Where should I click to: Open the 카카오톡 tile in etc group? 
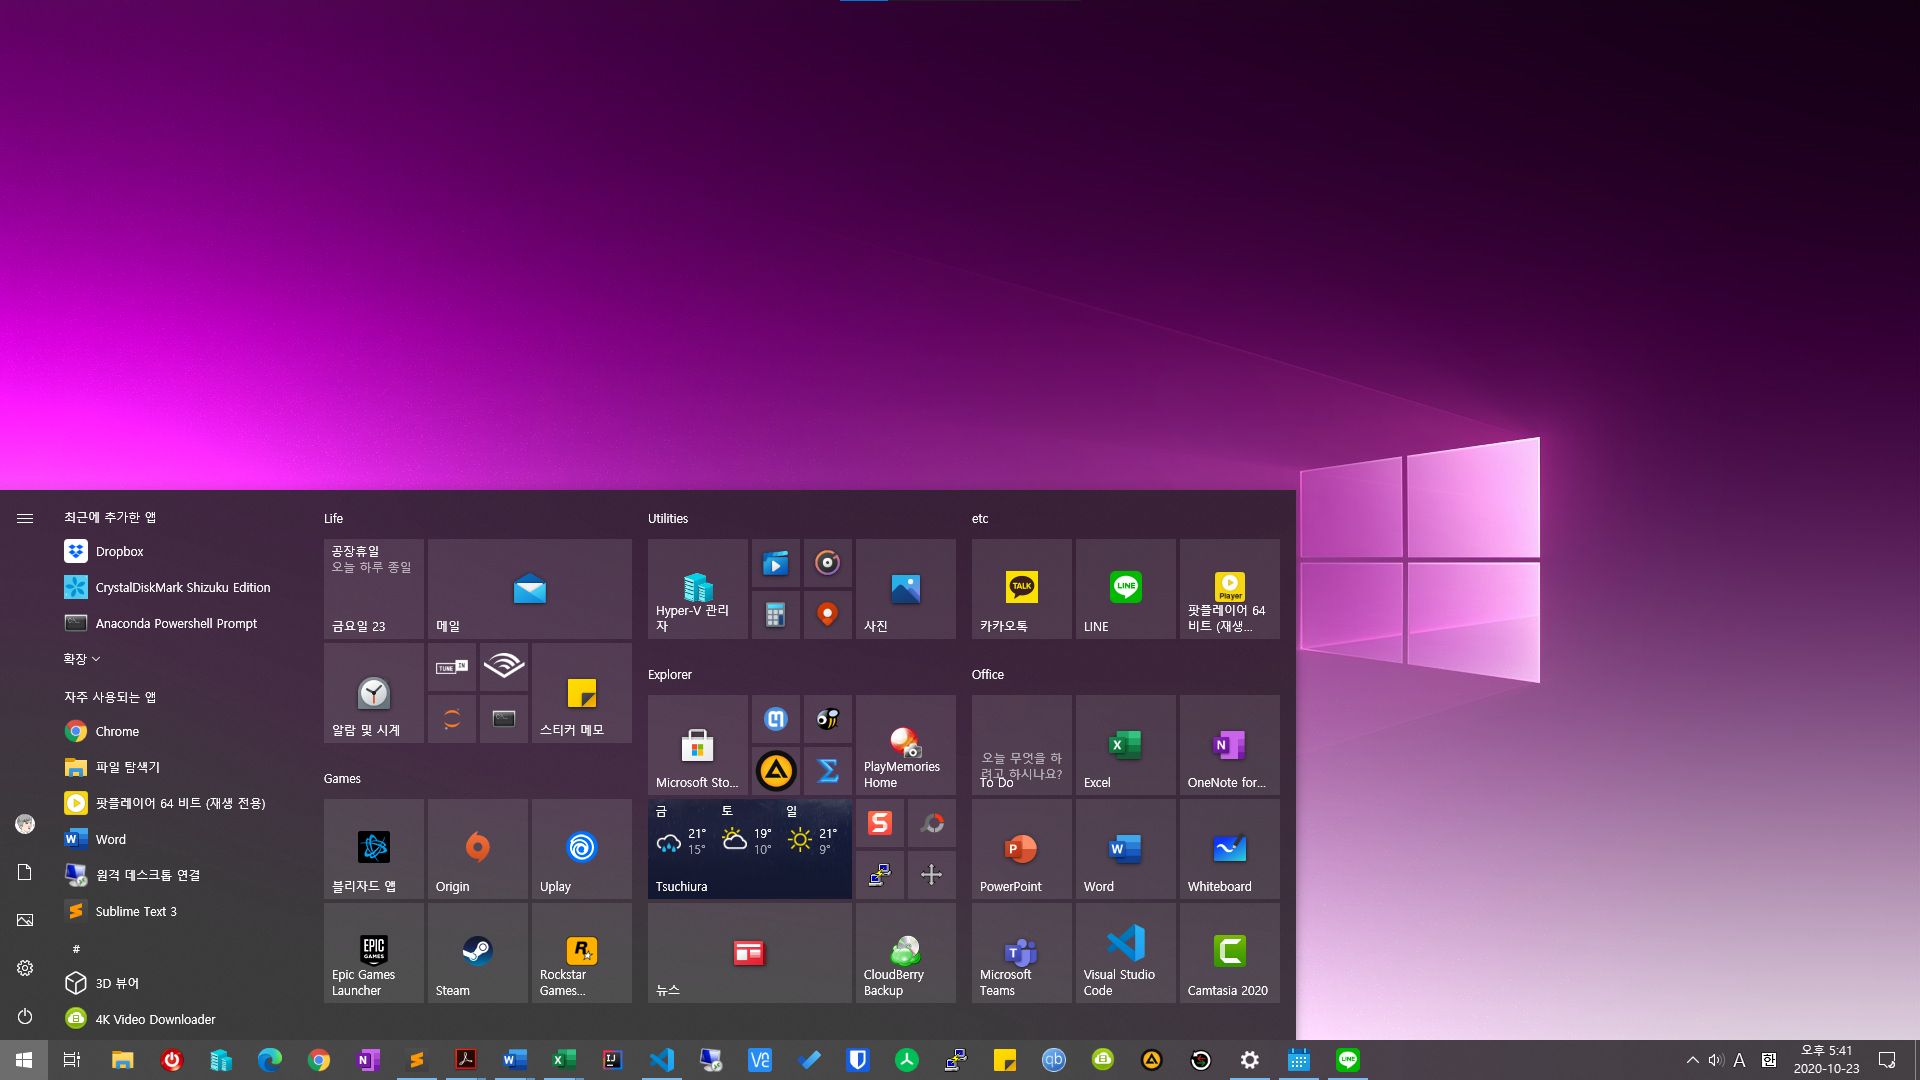coord(1021,588)
